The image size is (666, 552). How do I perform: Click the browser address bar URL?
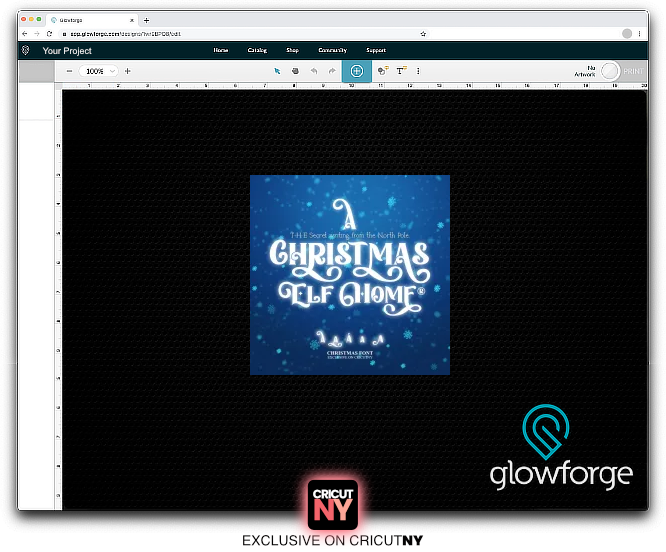[x=126, y=34]
